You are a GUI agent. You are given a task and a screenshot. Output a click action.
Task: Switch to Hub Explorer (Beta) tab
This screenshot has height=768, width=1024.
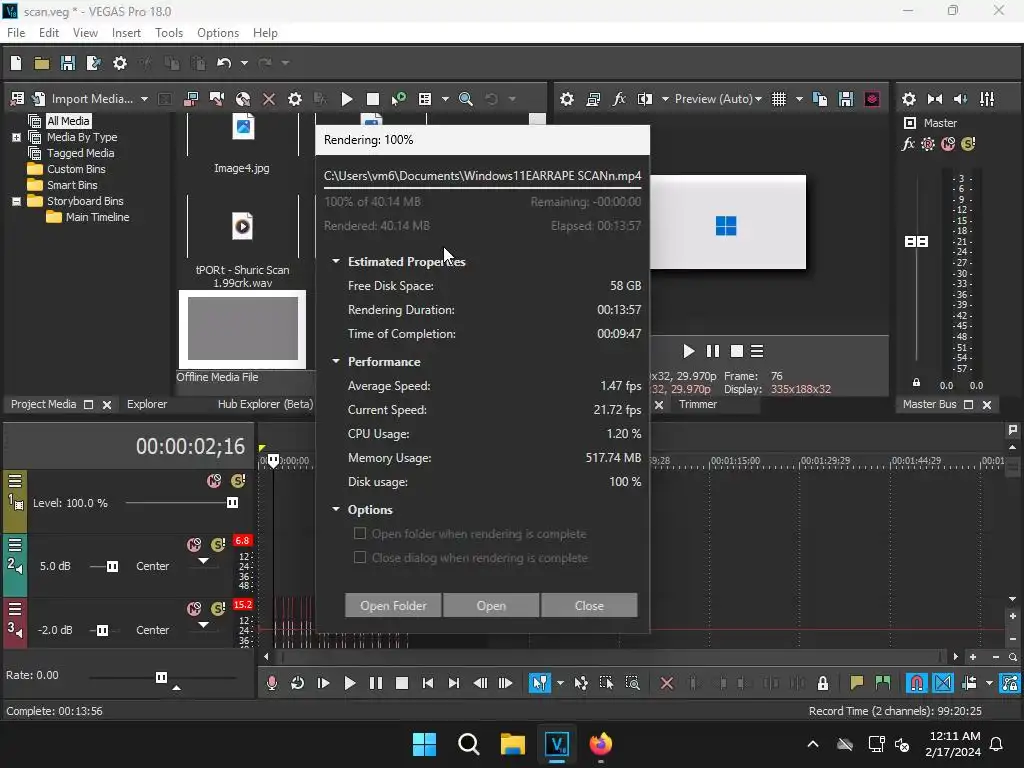pyautogui.click(x=265, y=404)
